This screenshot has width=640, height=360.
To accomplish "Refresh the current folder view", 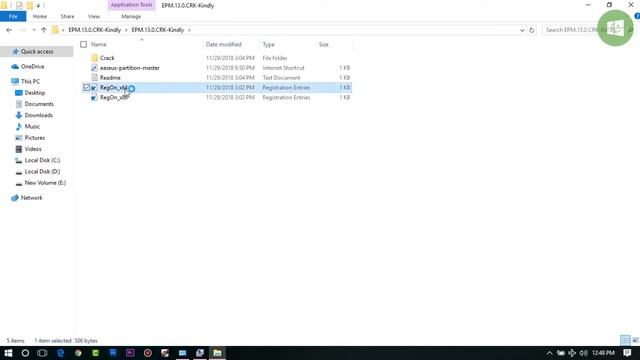I will pyautogui.click(x=531, y=30).
